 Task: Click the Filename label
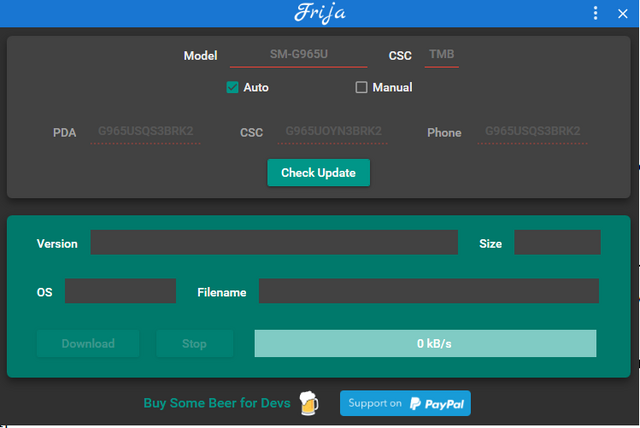click(x=222, y=293)
